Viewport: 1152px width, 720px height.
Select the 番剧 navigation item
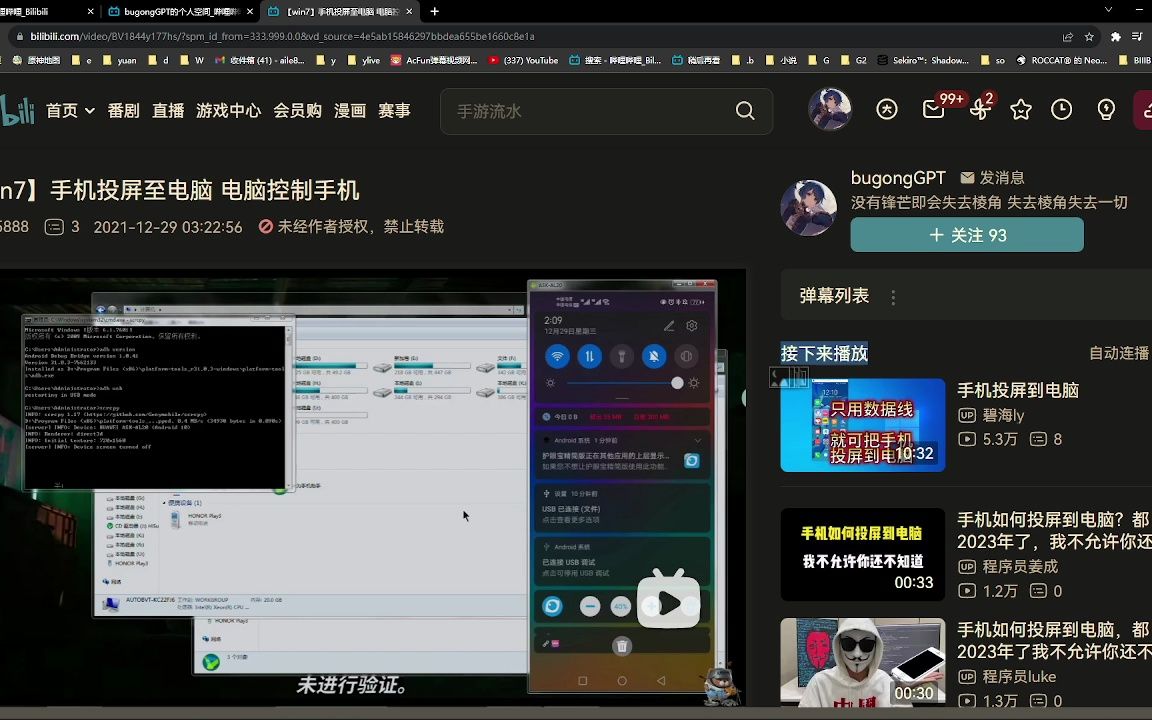click(x=122, y=111)
